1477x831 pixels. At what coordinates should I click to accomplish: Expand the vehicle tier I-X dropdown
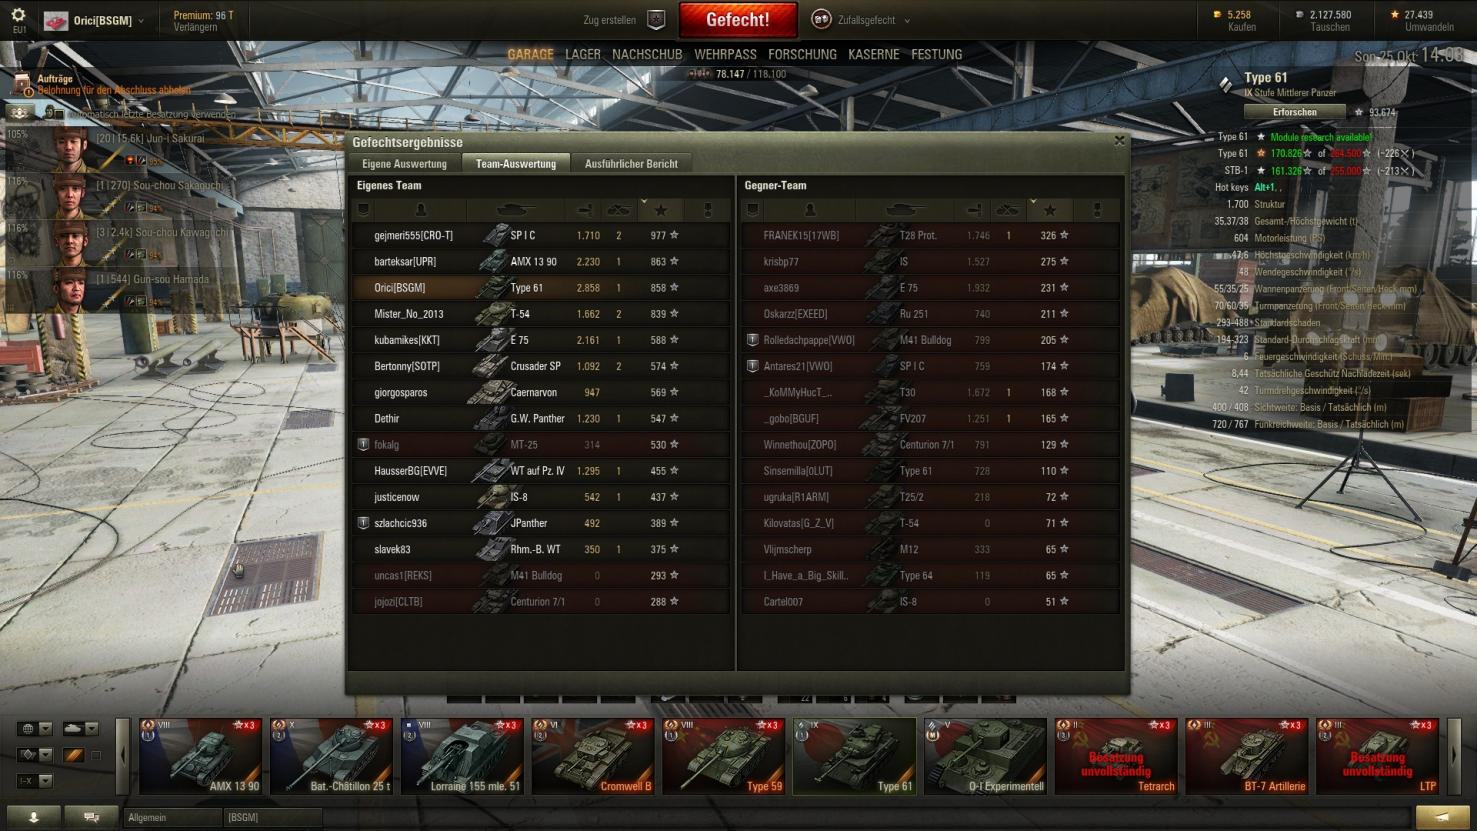click(x=35, y=781)
